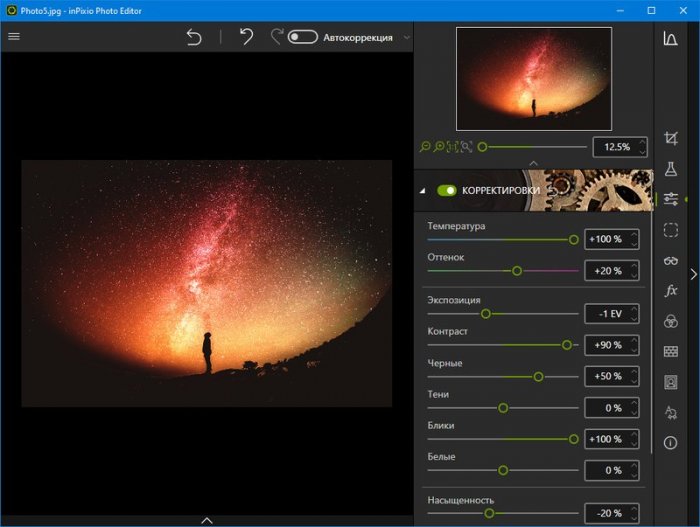Open the presets flask icon
700x527 pixels.
click(x=670, y=170)
